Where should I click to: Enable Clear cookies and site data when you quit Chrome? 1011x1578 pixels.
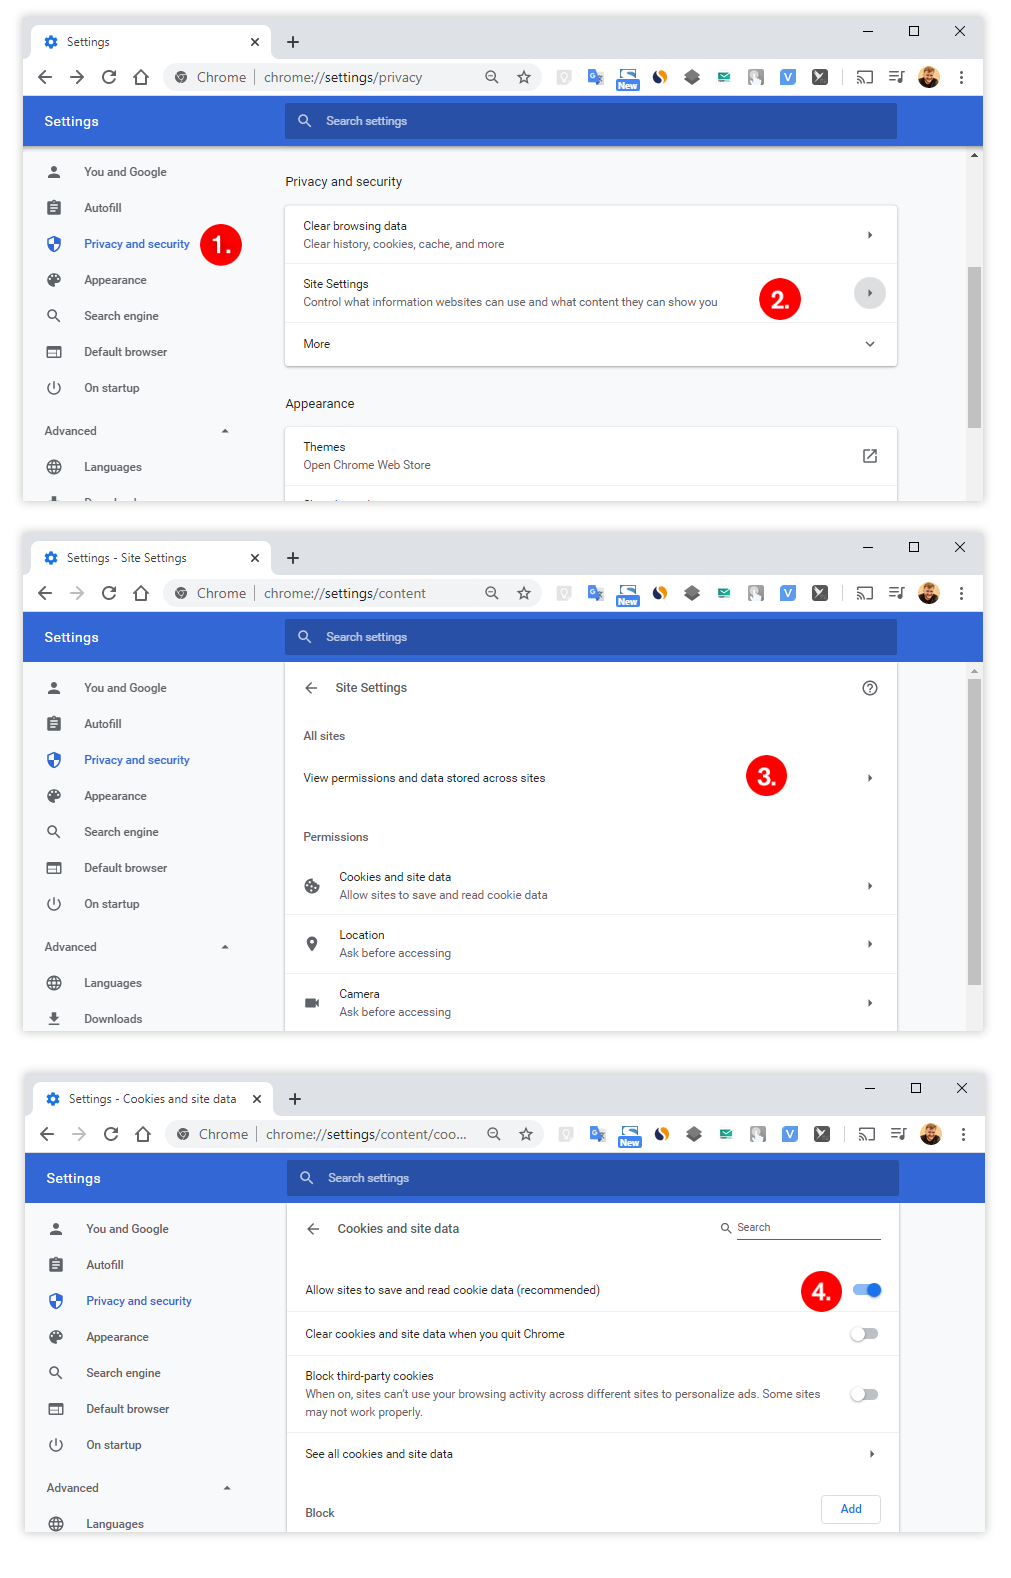tap(865, 1334)
